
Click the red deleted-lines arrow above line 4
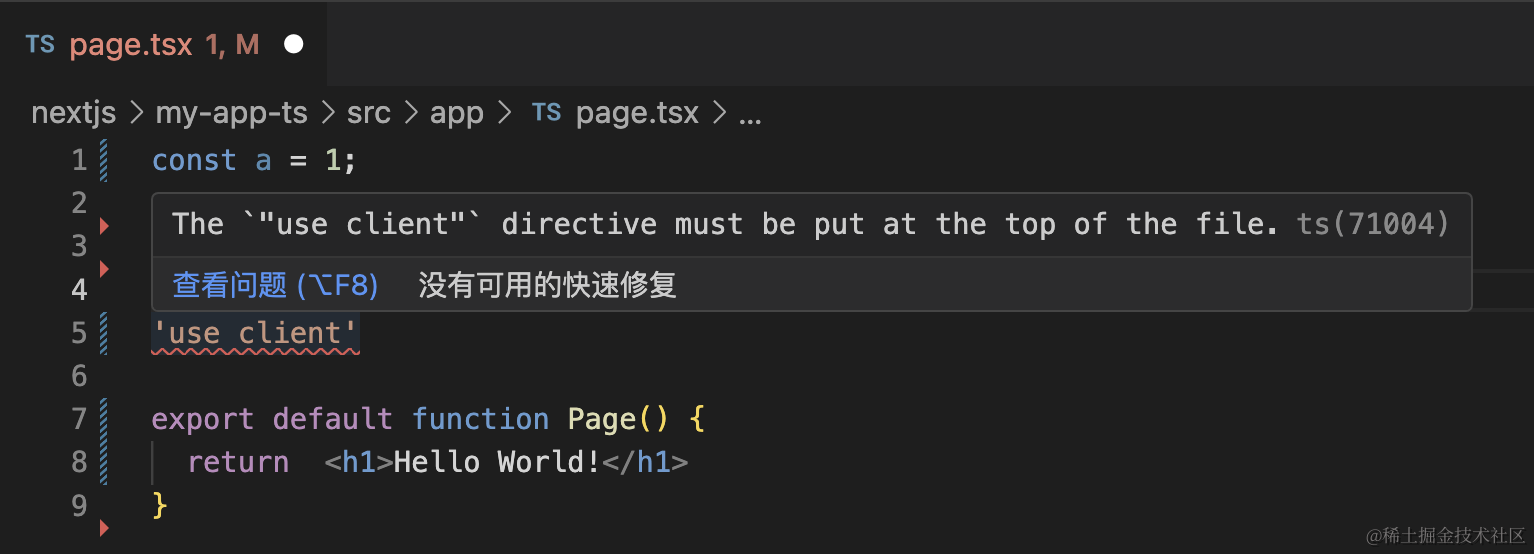[104, 268]
